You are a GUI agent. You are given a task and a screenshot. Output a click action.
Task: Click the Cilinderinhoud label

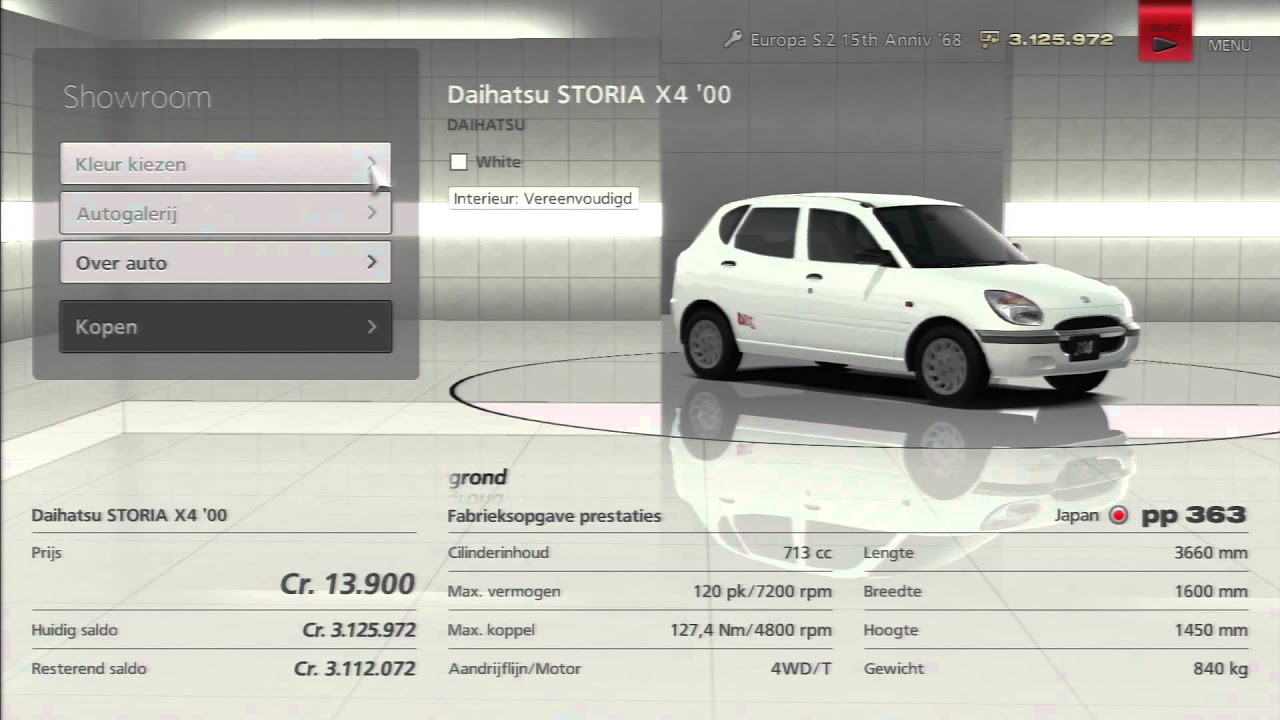click(498, 552)
